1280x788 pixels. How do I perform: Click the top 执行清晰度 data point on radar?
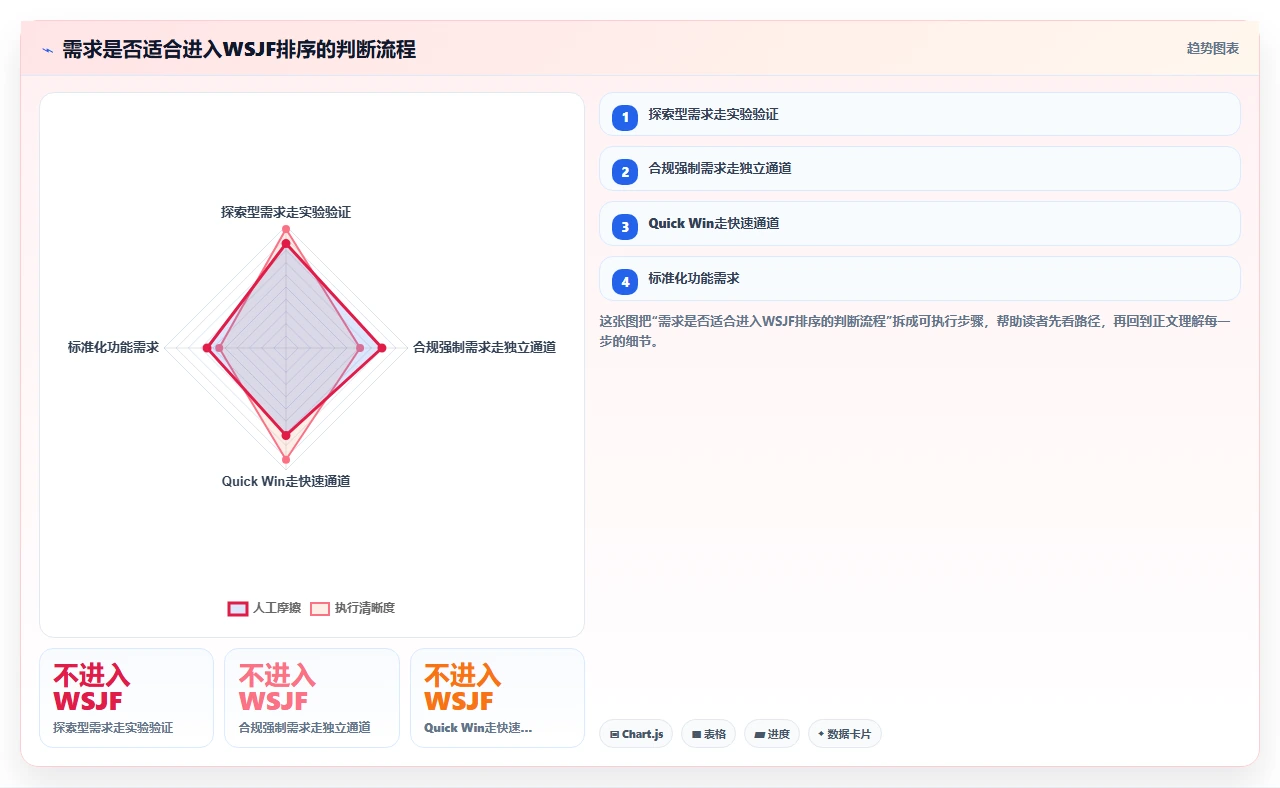click(x=286, y=230)
